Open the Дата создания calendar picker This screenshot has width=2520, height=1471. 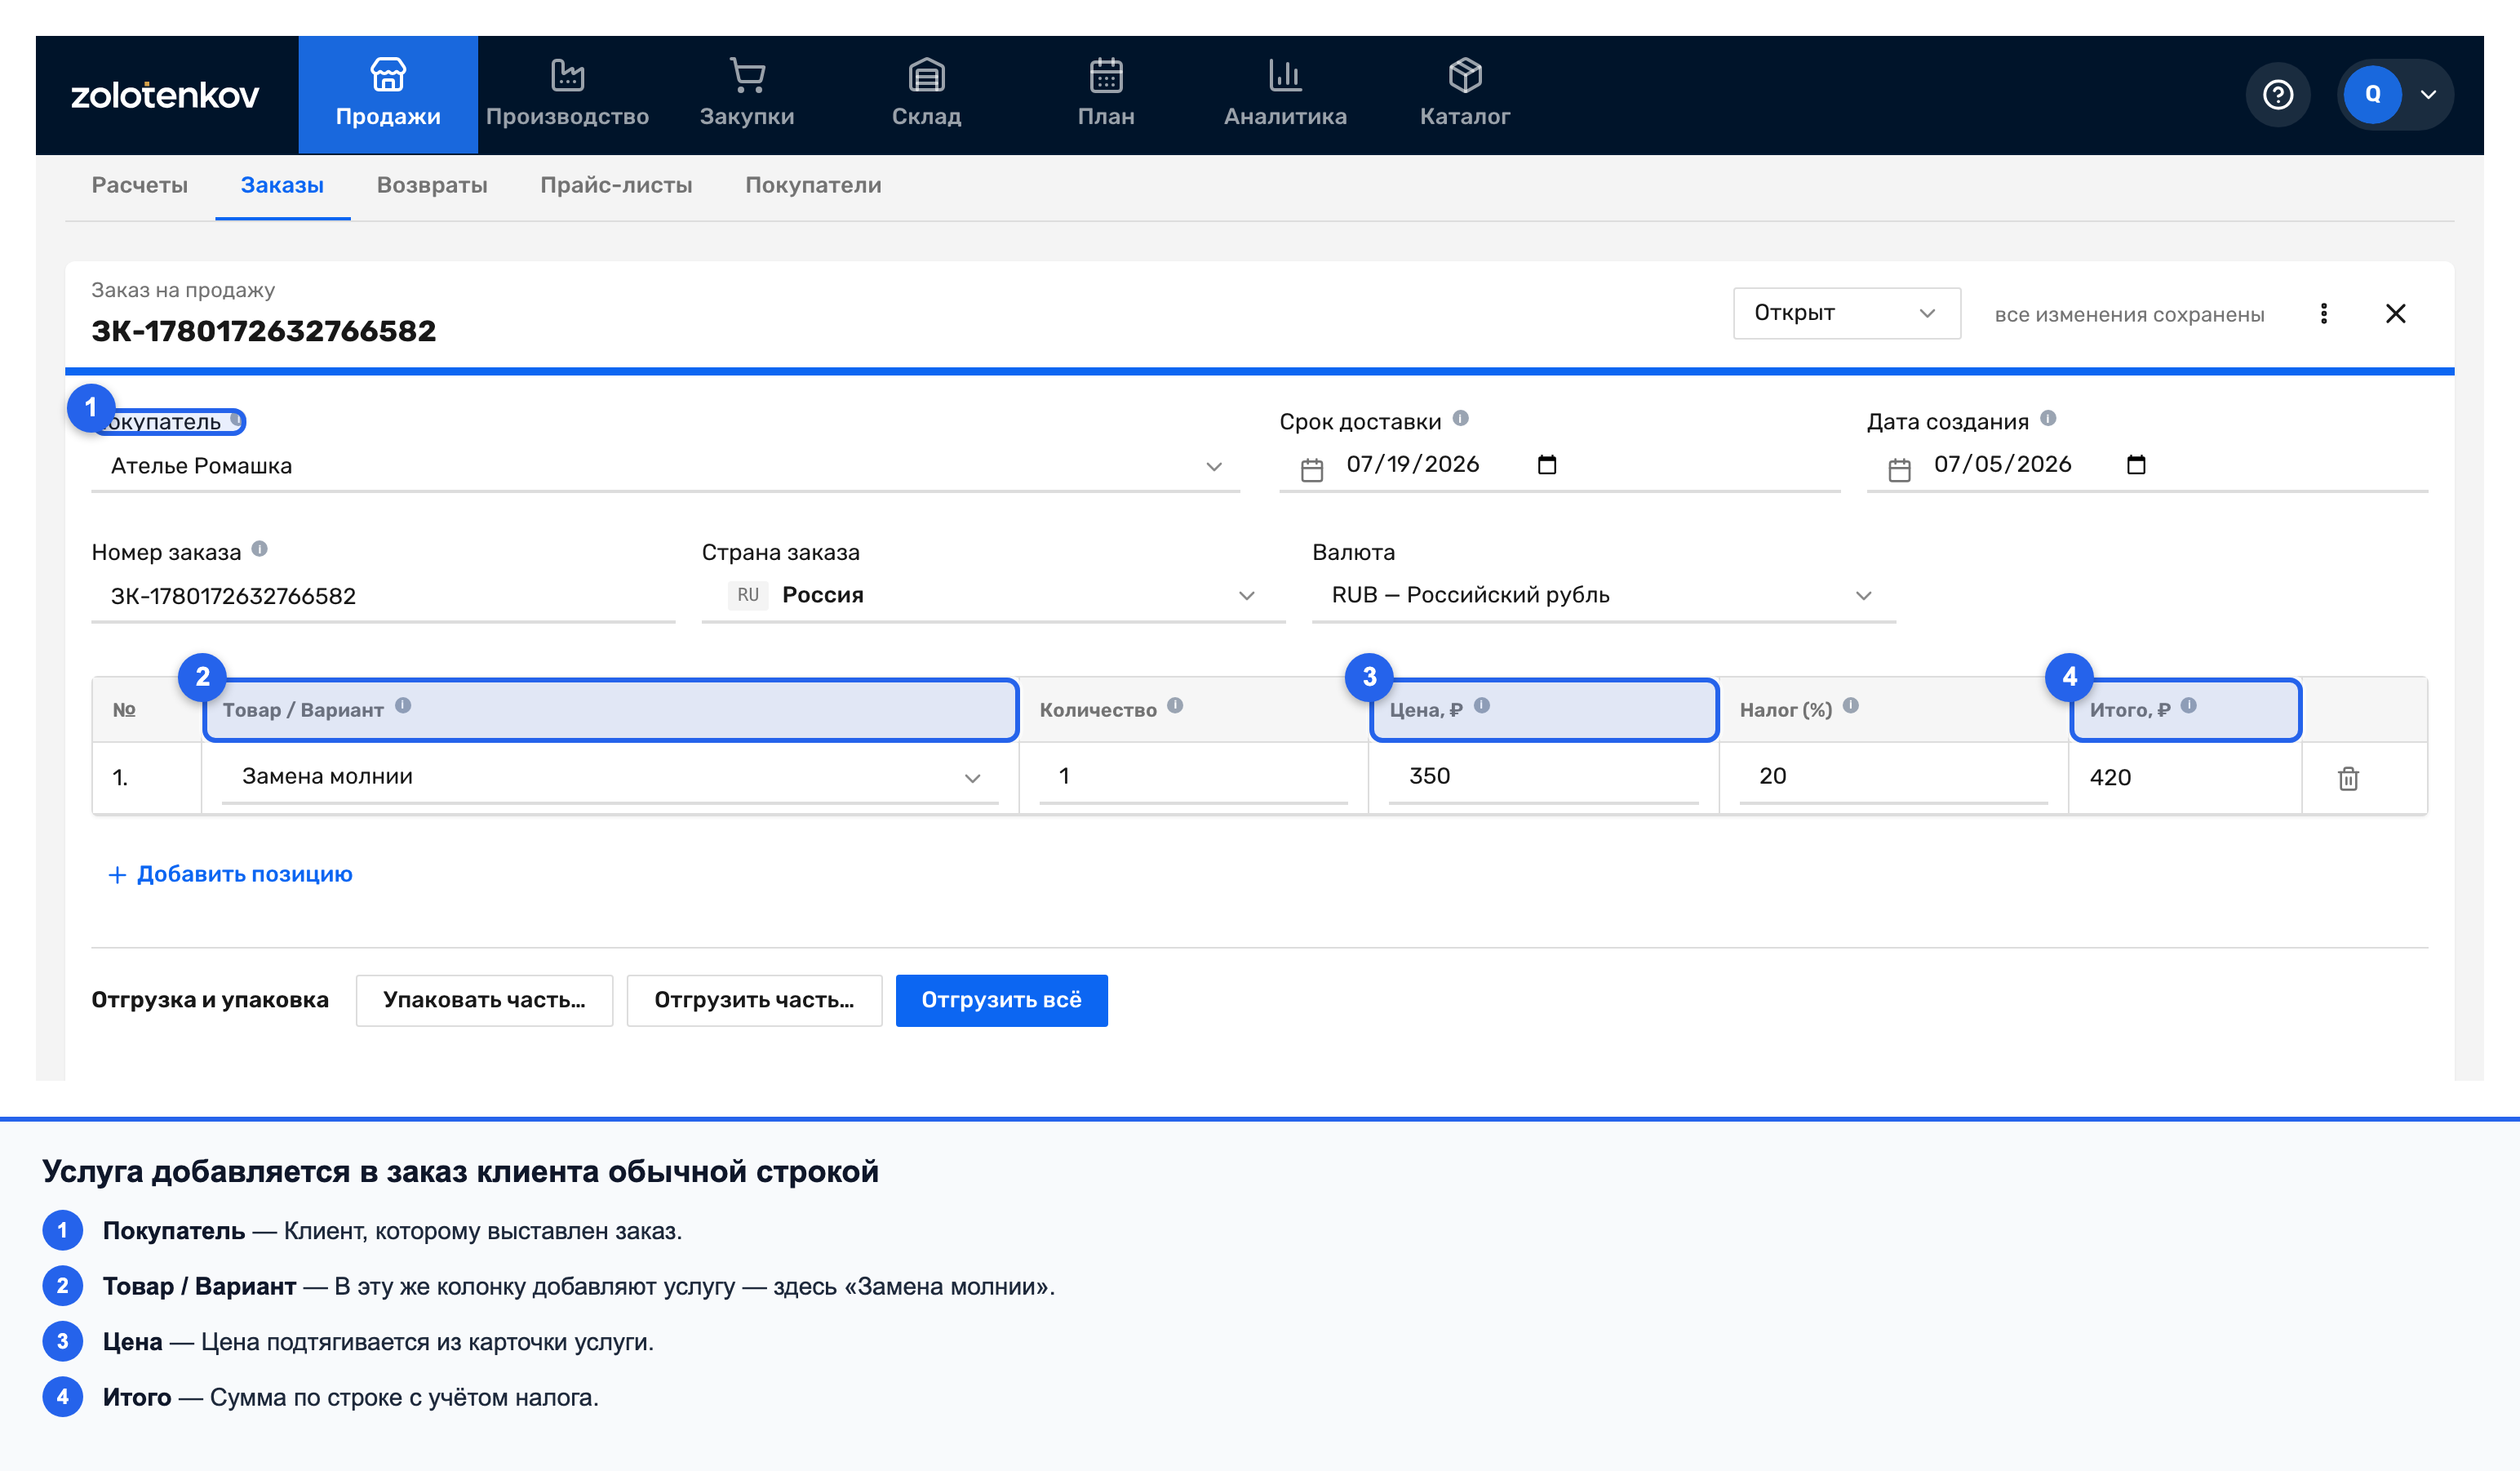(2135, 465)
